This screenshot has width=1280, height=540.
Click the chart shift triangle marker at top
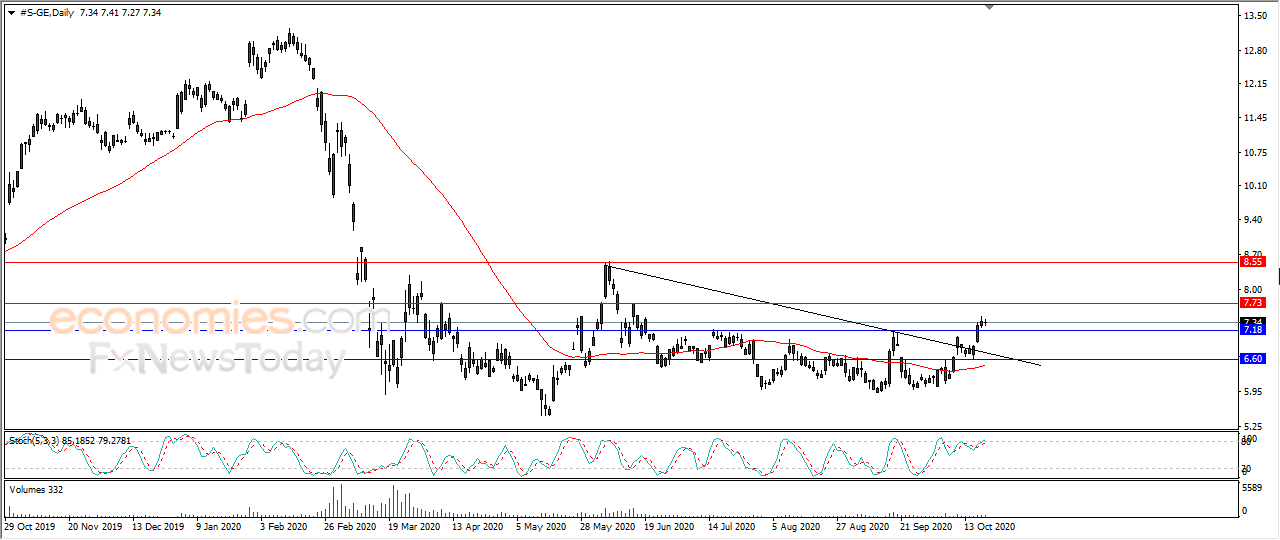pyautogui.click(x=990, y=7)
